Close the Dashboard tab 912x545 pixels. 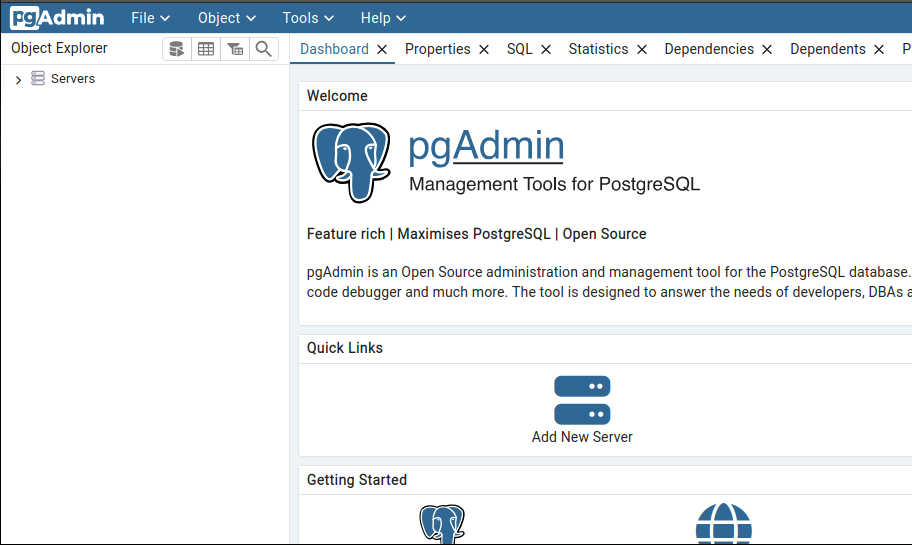(382, 49)
